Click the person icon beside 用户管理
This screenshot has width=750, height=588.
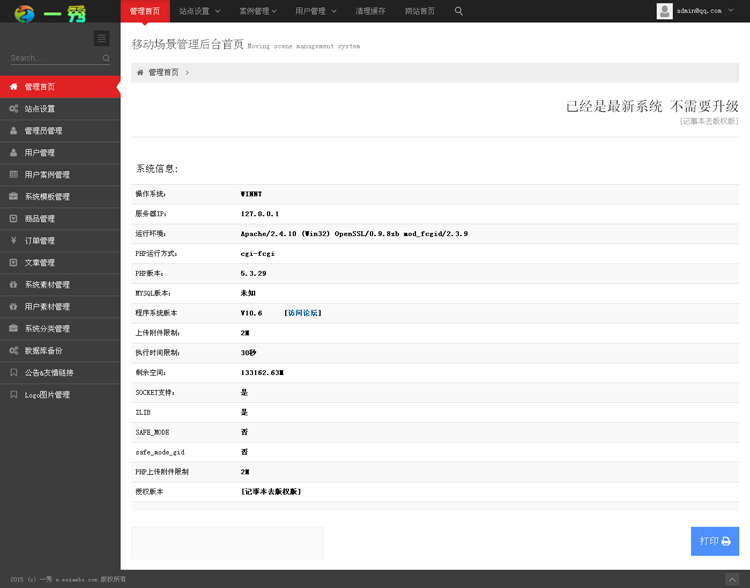(14, 153)
